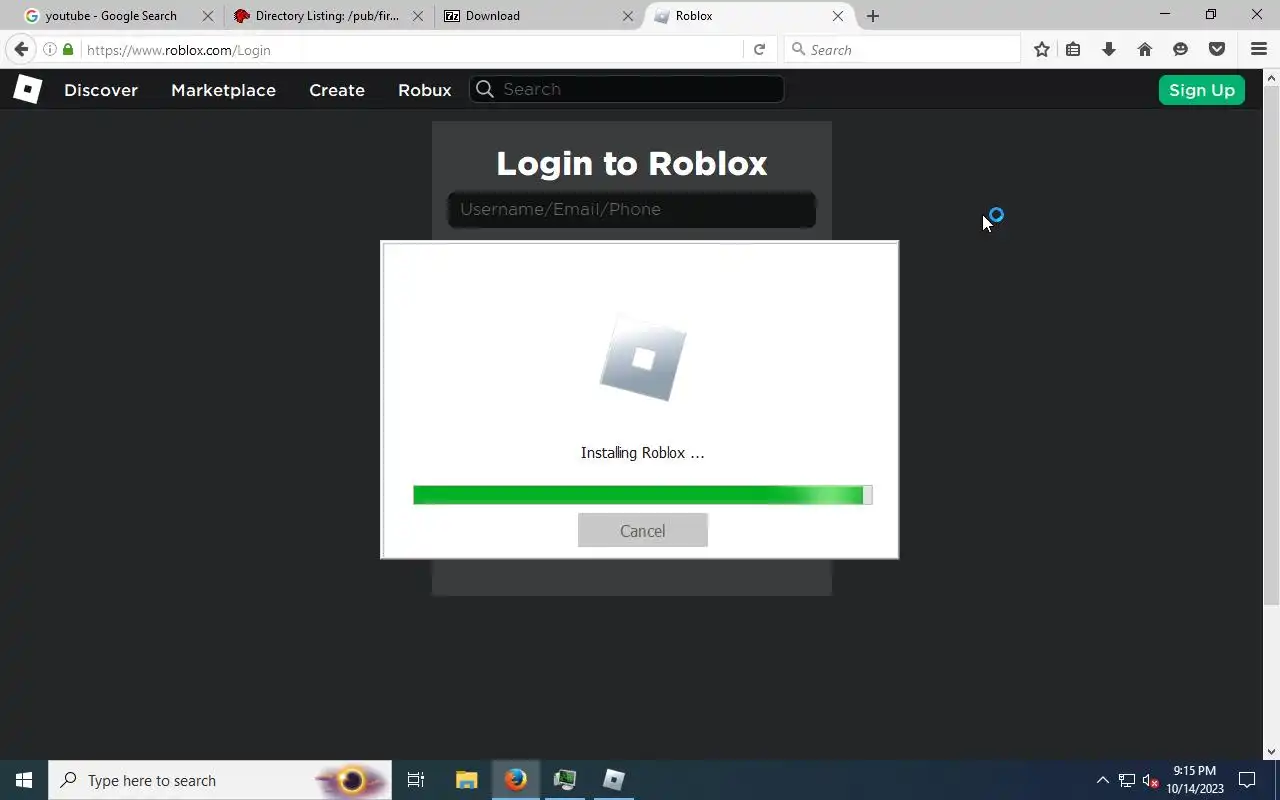Viewport: 1280px width, 800px height.
Task: Close the Firefox window
Action: pyautogui.click(x=1257, y=15)
